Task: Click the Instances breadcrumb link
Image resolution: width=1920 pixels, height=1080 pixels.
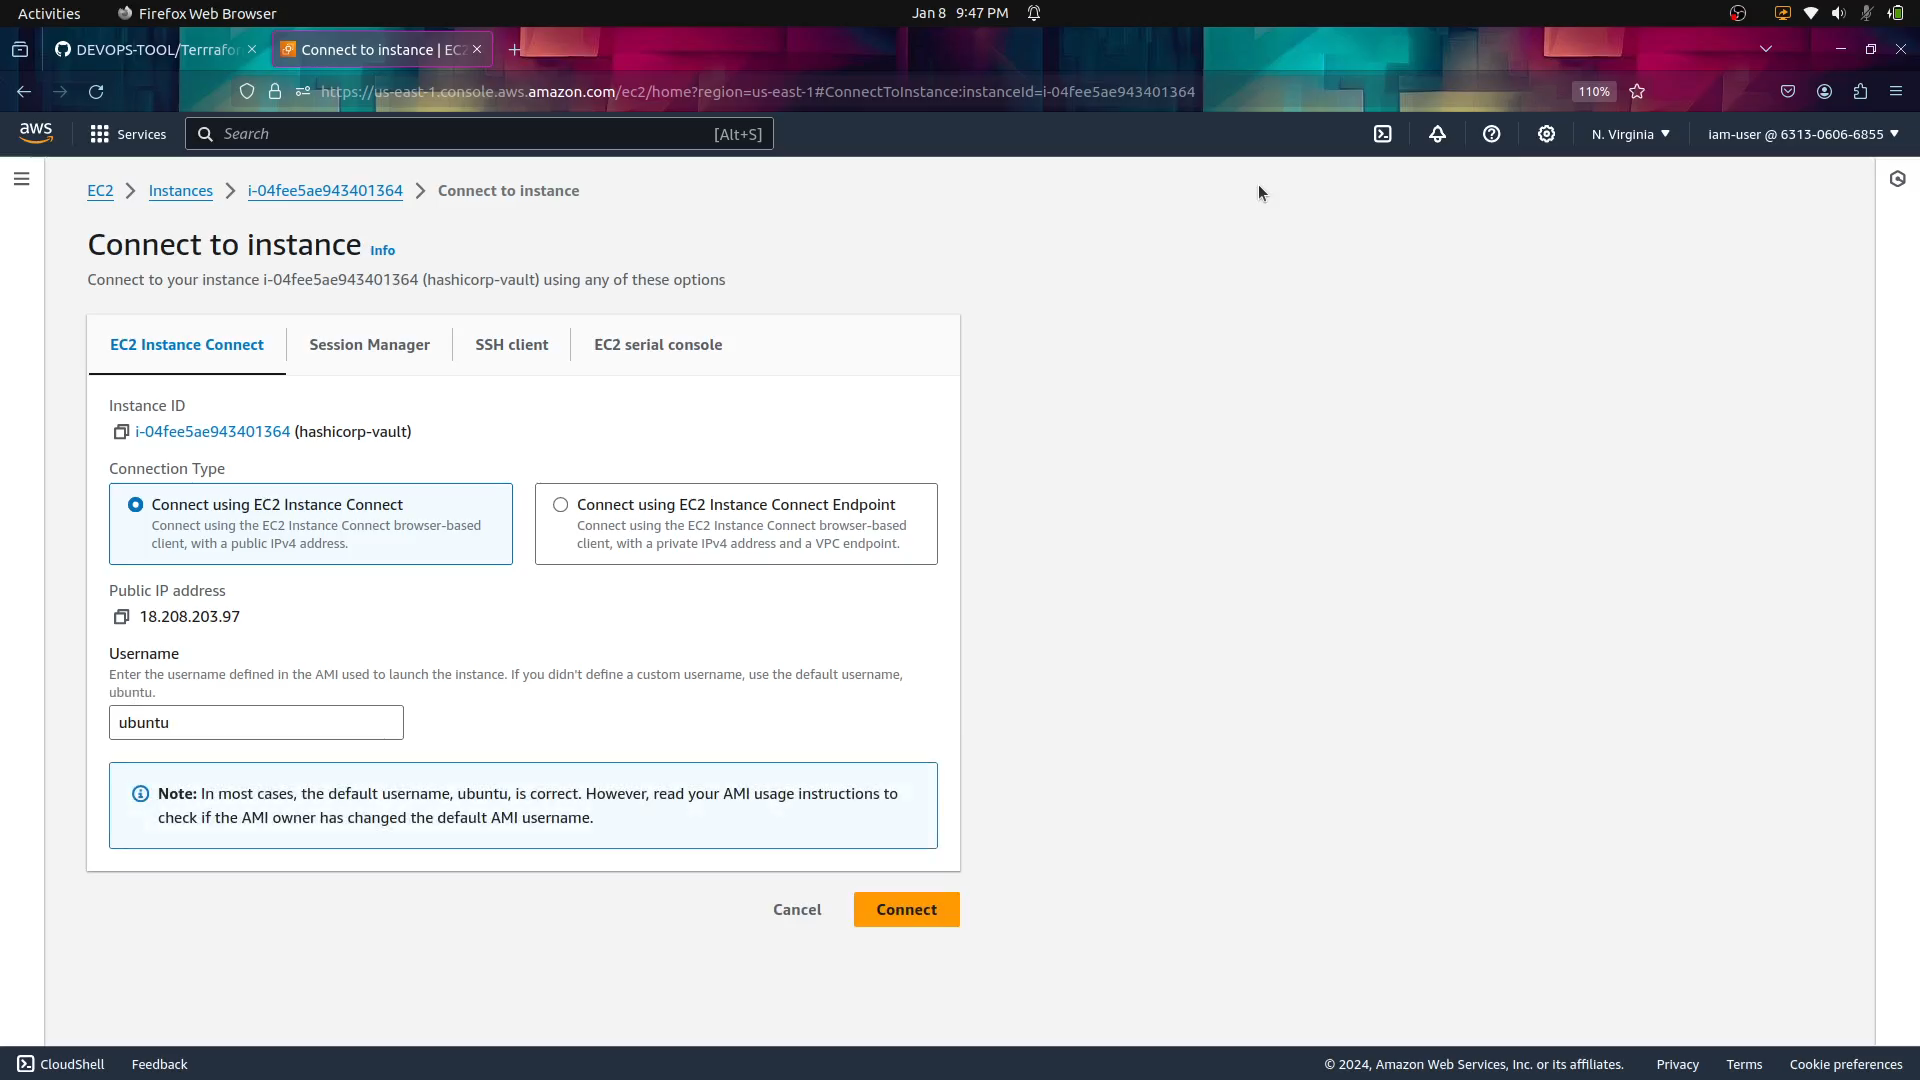Action: (x=180, y=191)
